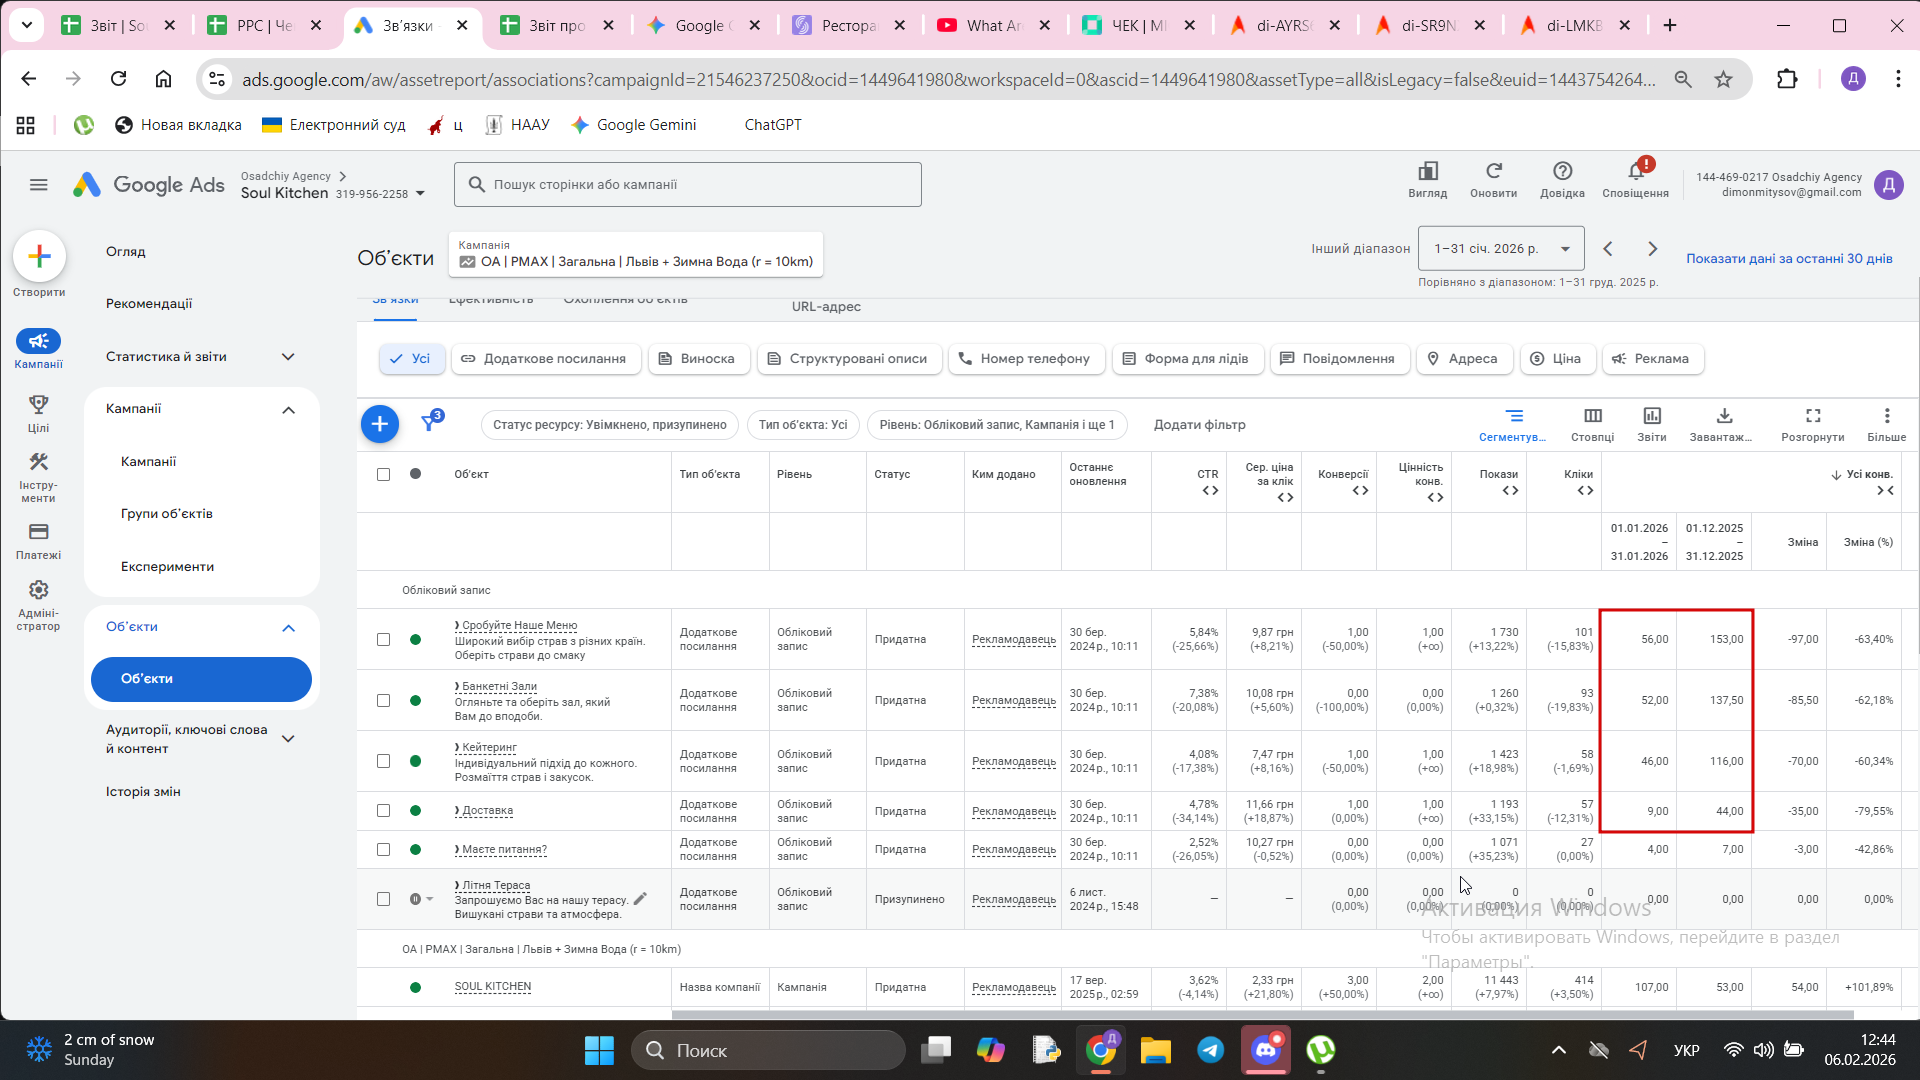This screenshot has width=1920, height=1080.
Task: Click Додати фільтр button
Action: [x=1199, y=425]
